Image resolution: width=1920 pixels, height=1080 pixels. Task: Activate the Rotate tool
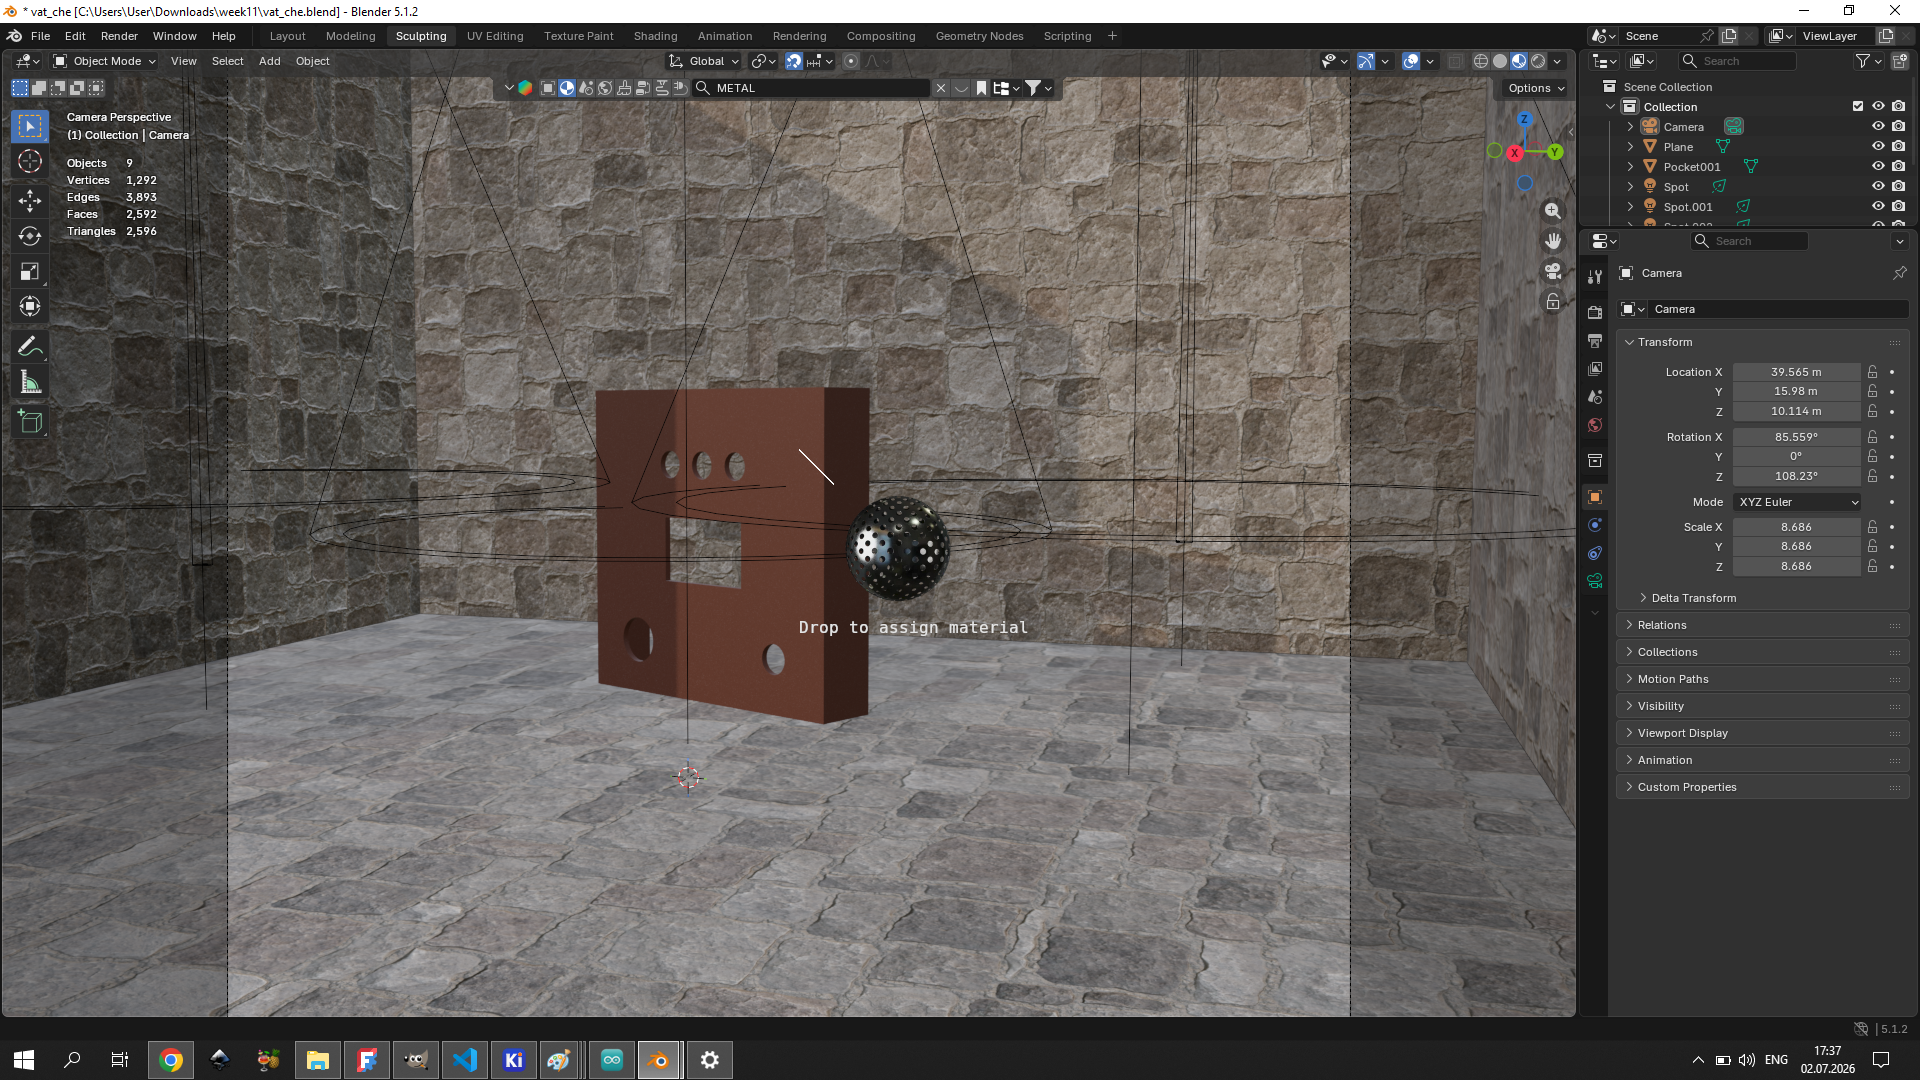(30, 236)
